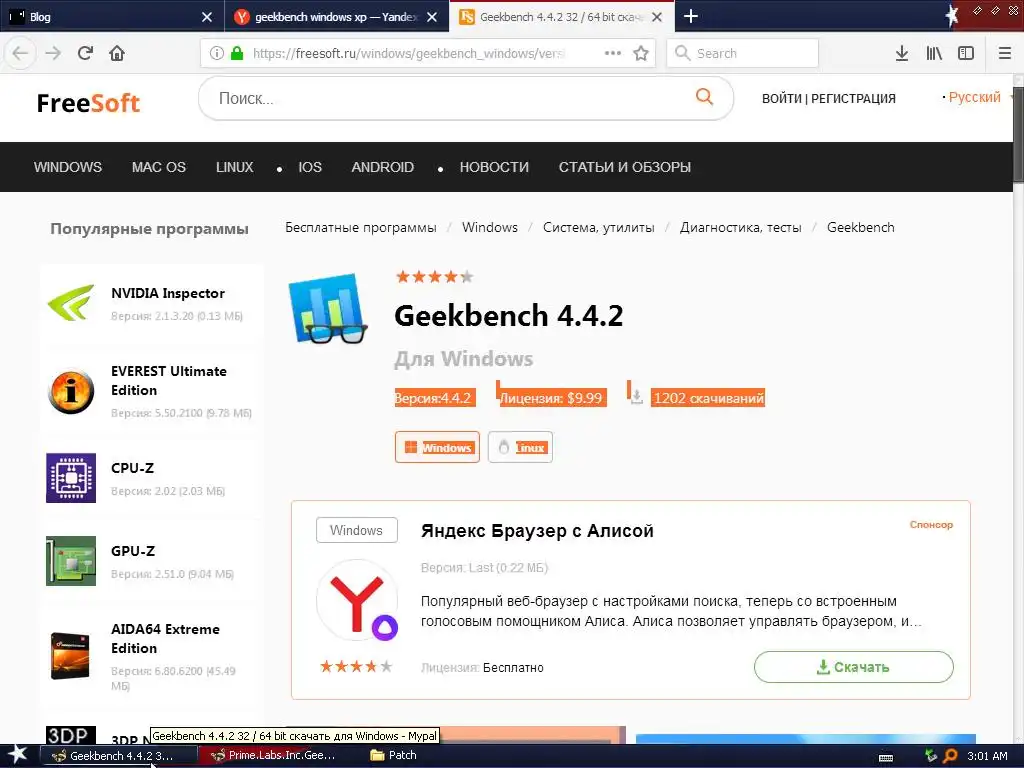Click ВОЙТИ | РЕГИСТРАЦИЯ link
1024x768 pixels.
(829, 99)
